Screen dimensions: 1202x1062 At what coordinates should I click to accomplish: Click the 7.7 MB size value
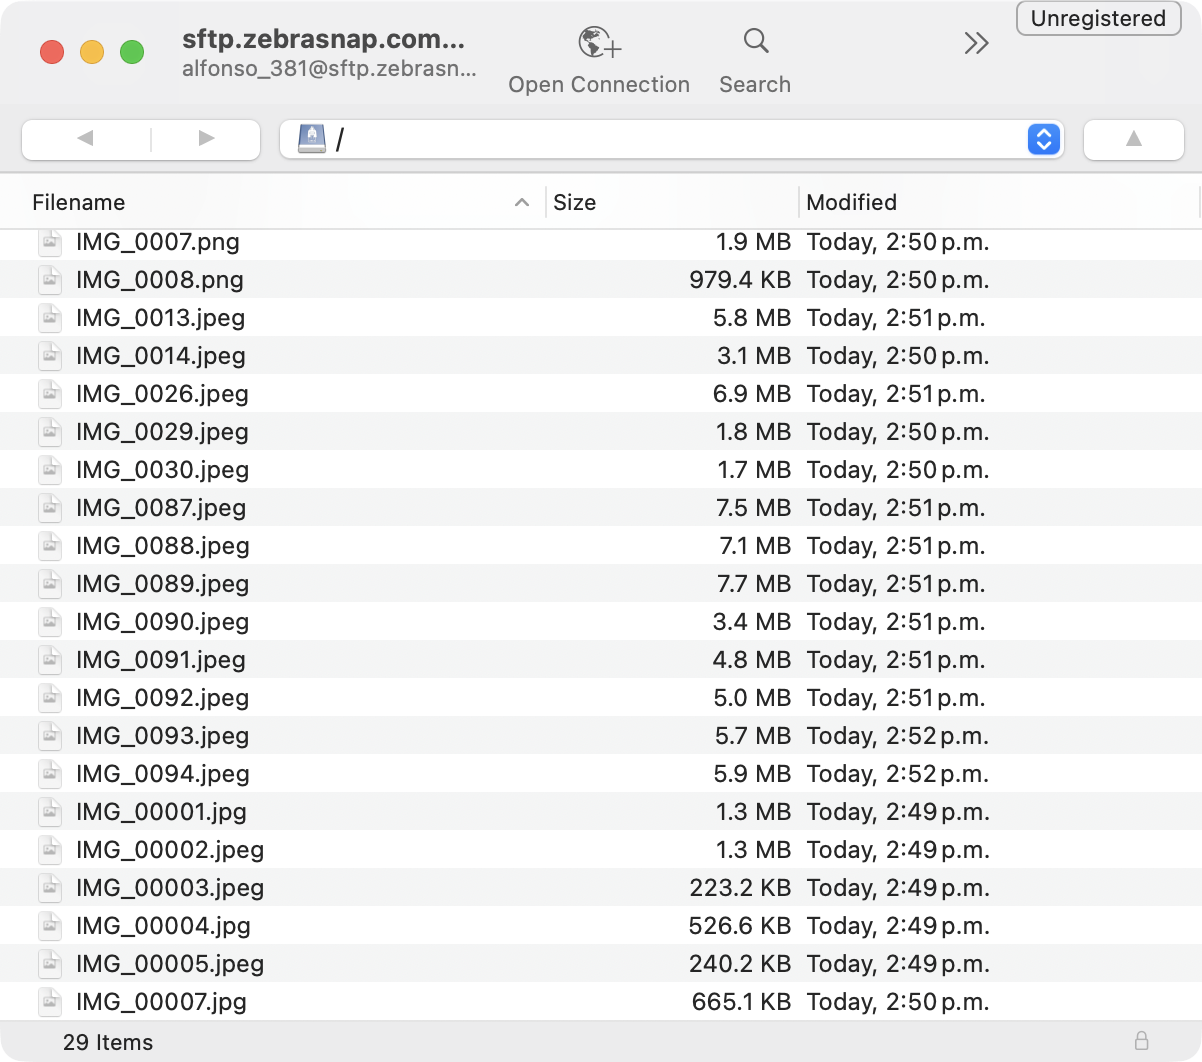click(754, 584)
